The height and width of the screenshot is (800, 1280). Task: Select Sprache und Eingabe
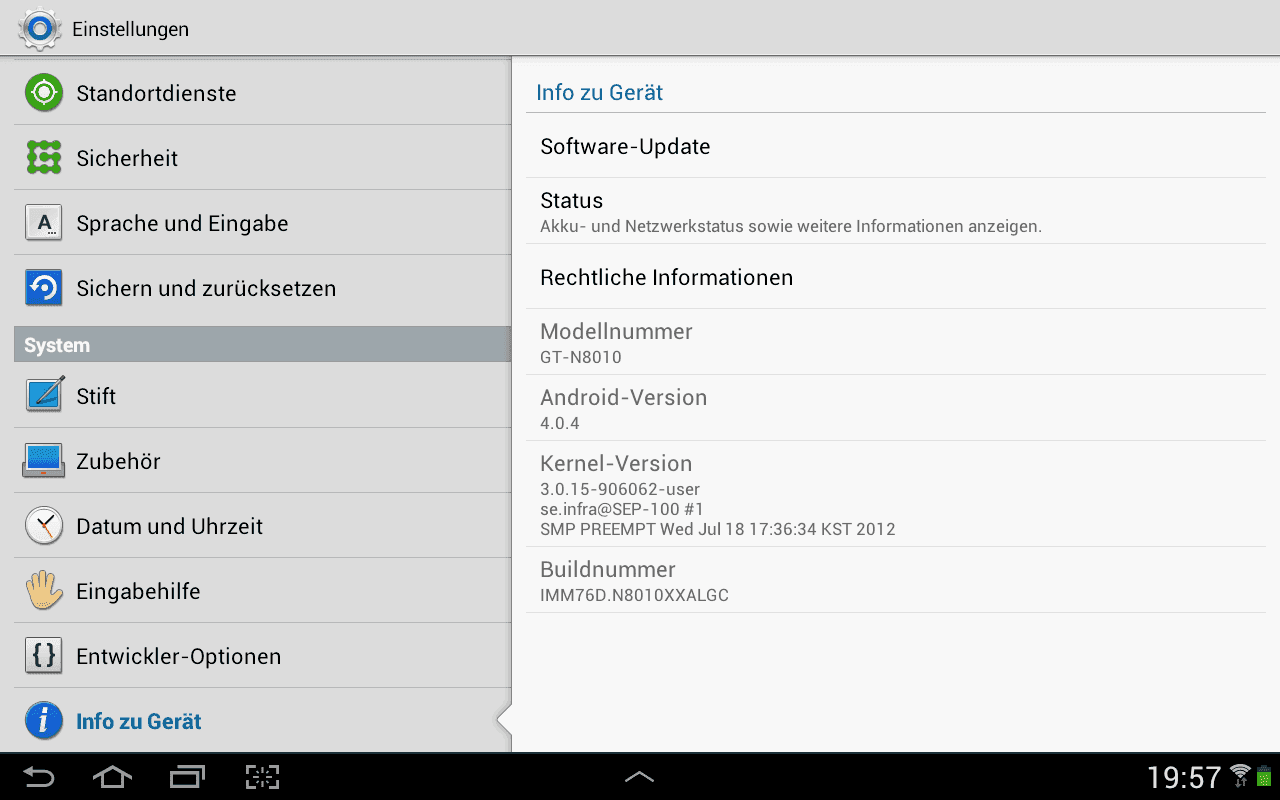(x=263, y=223)
